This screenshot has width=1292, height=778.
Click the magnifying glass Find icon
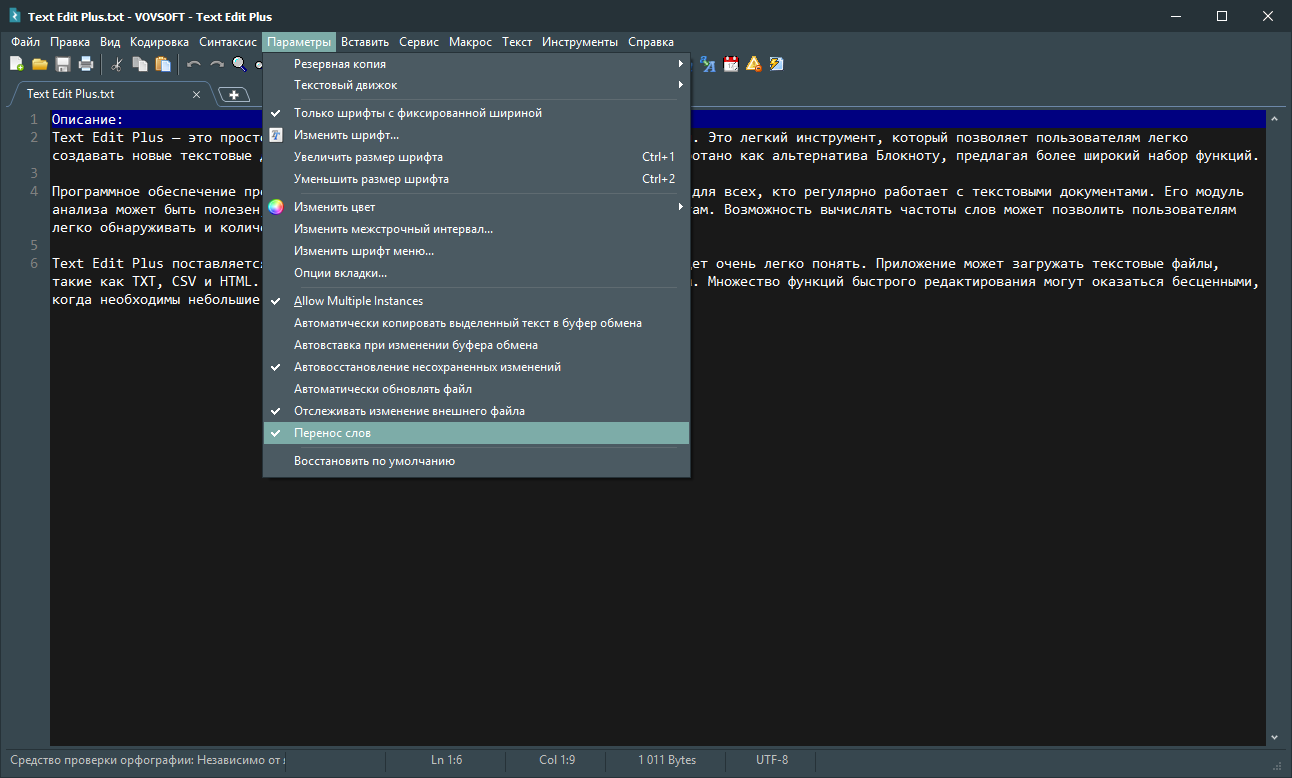[x=240, y=64]
